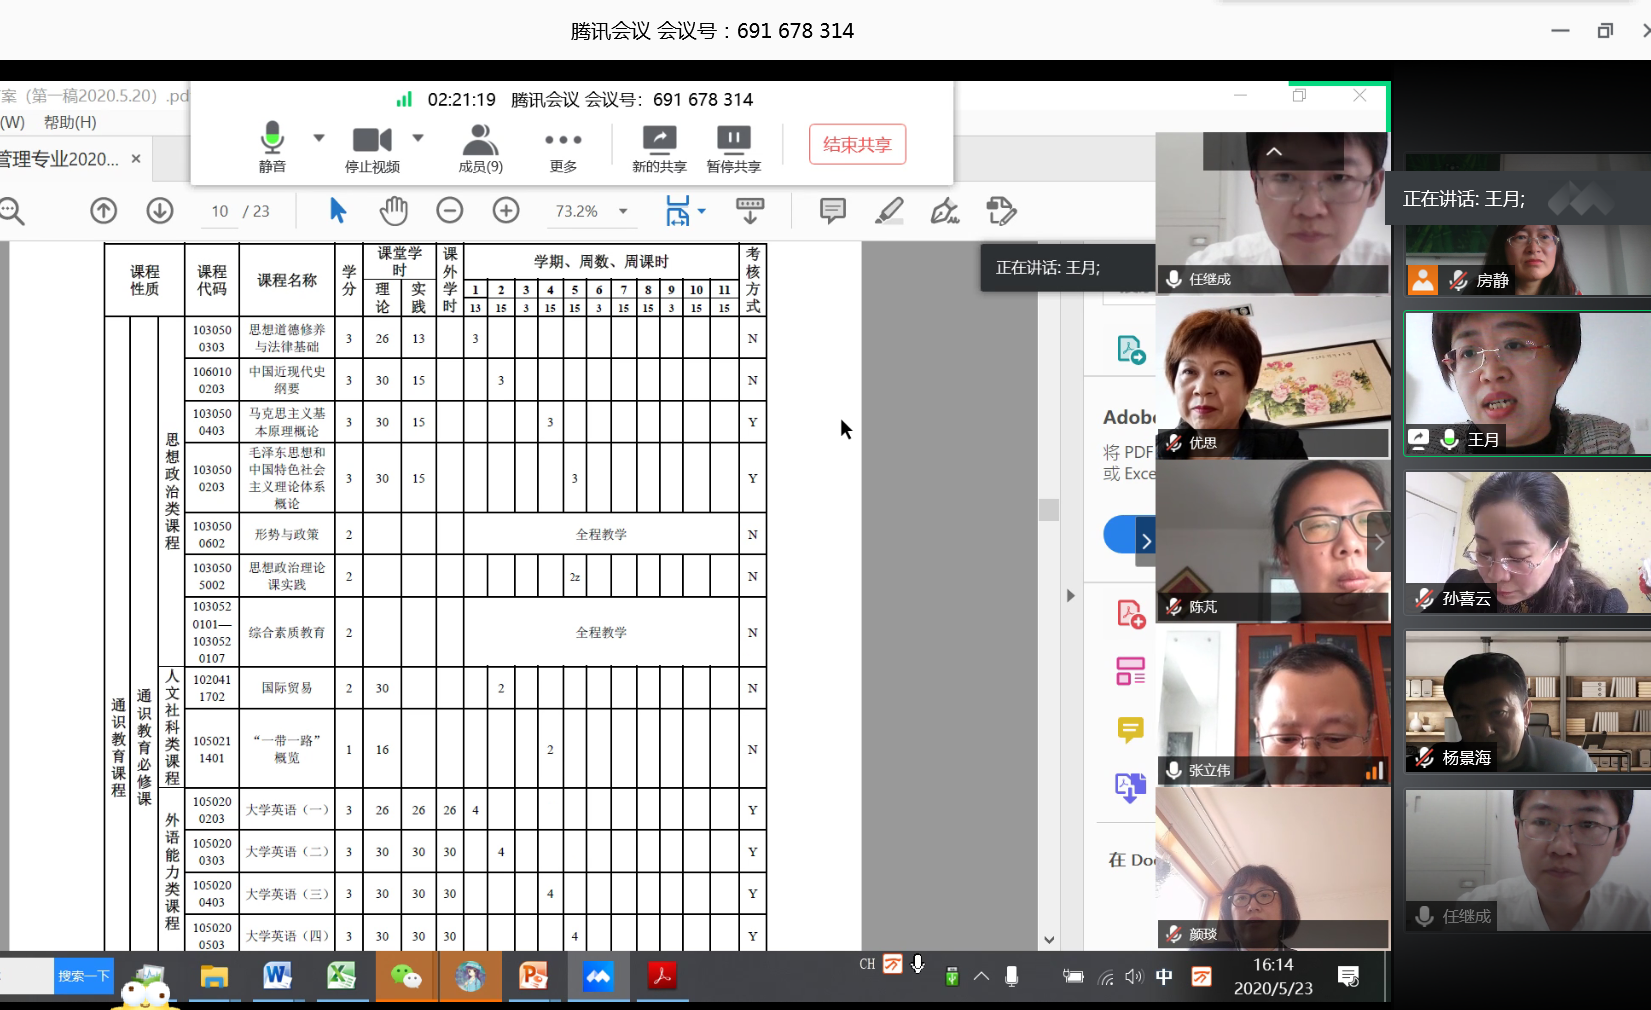1651x1010 pixels.
Task: Select the hand pan tool
Action: [394, 211]
